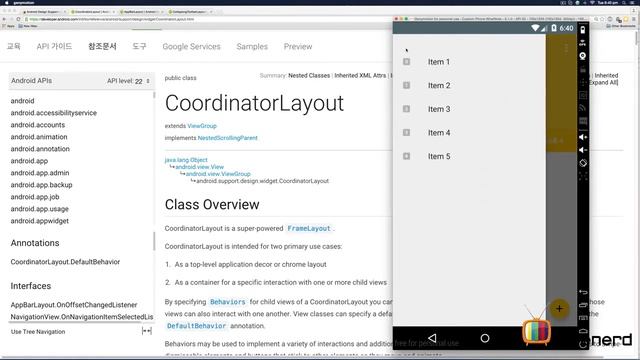
Task: Click Genymotion sidebar recent apps key
Action: tap(583, 305)
